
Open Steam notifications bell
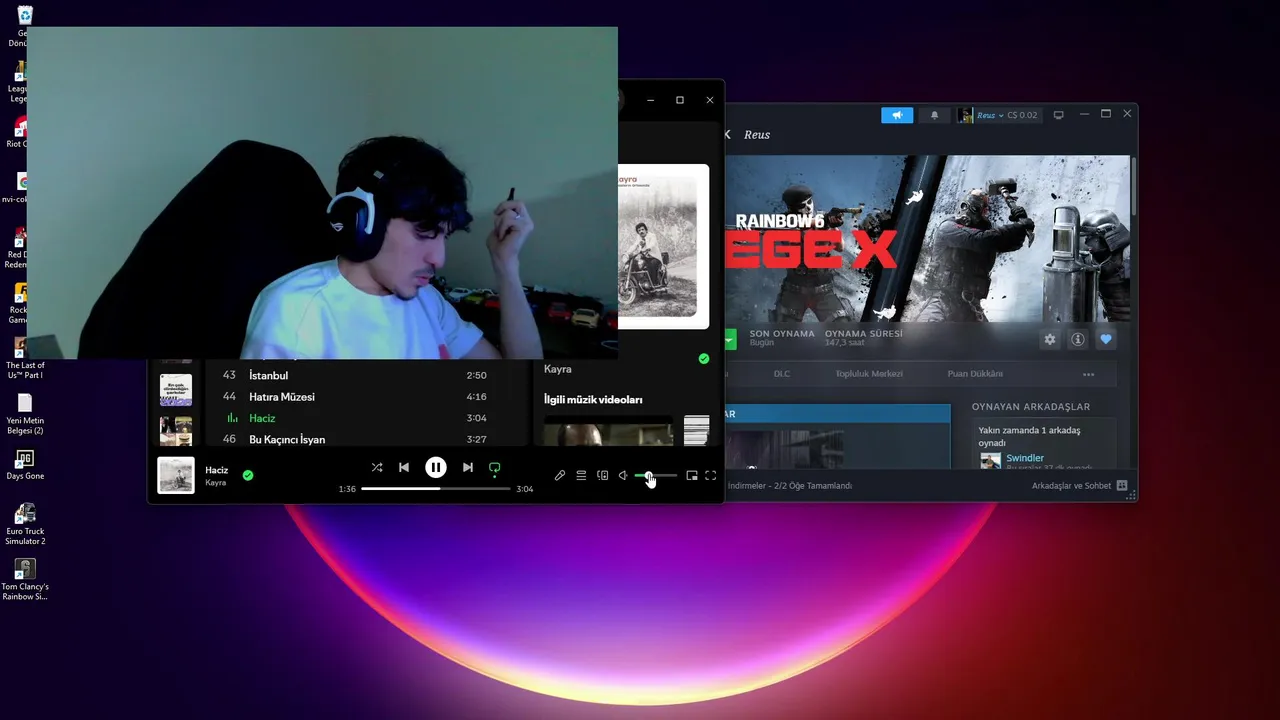(x=935, y=115)
